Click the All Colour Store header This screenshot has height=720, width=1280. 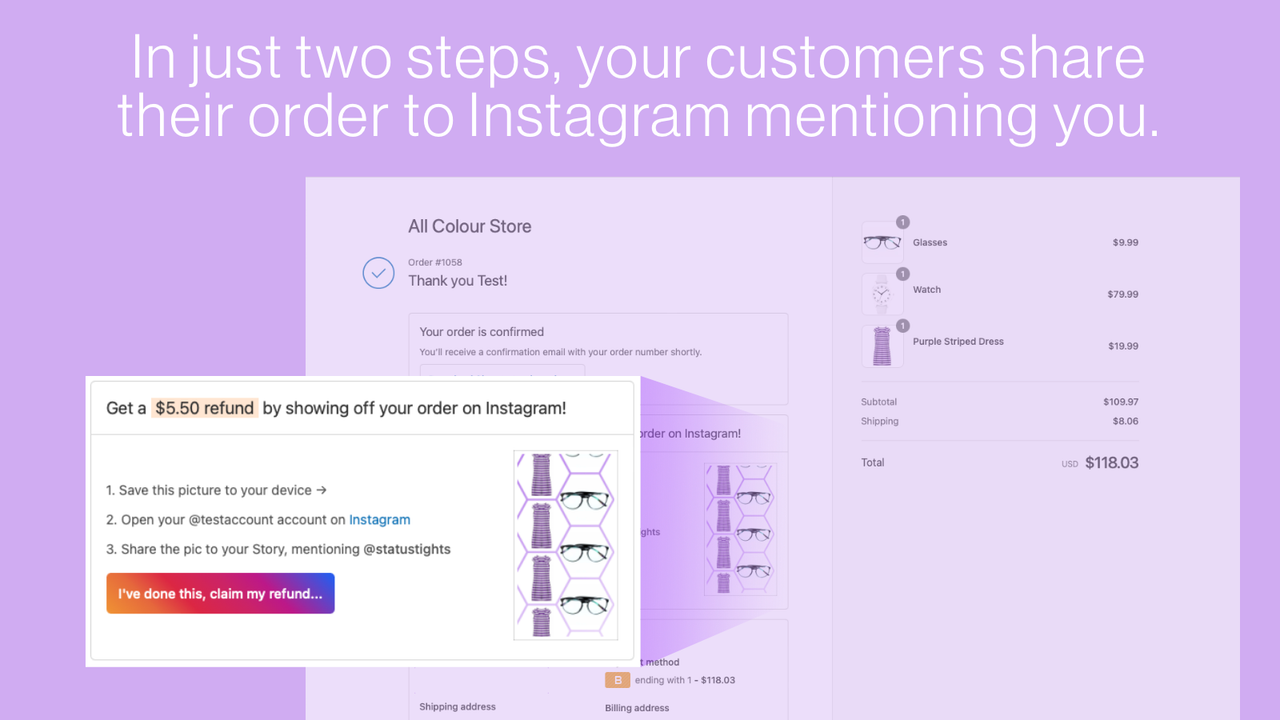(x=469, y=225)
